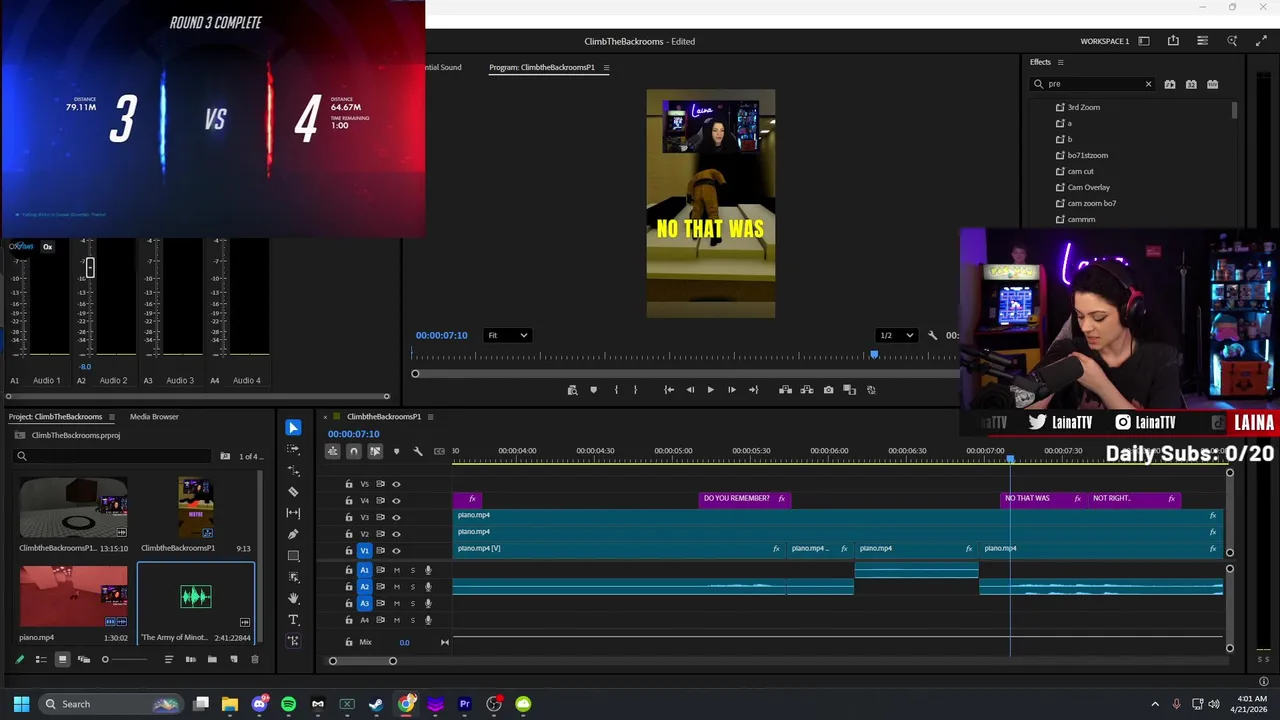Delete selected item with trash icon
Screen dimensions: 1280x720
pos(254,659)
